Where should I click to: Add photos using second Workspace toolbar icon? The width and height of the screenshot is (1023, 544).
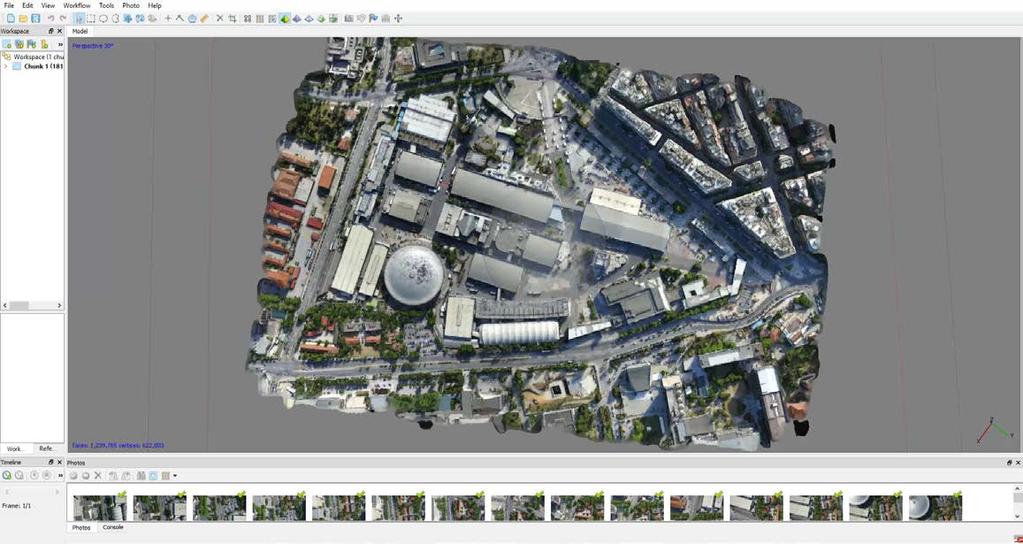coord(19,44)
